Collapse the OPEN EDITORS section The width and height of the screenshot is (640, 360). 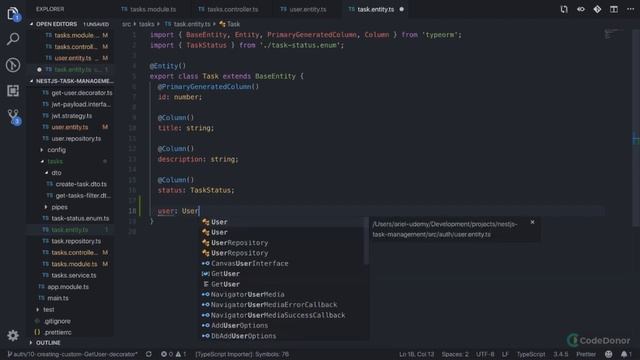pyautogui.click(x=56, y=24)
